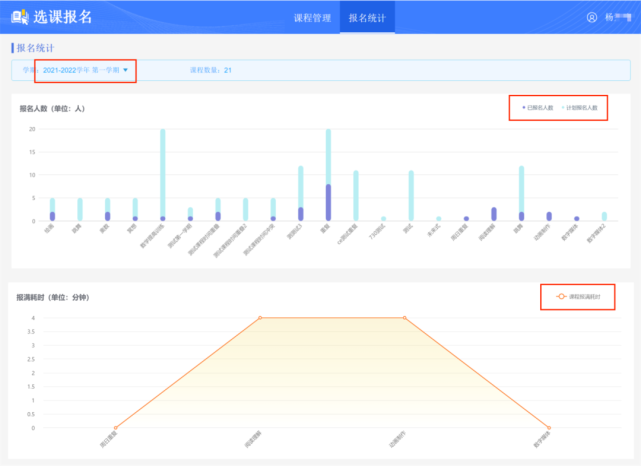The image size is (641, 466).
Task: Click the 课程数量: 21 text
Action: click(x=211, y=70)
